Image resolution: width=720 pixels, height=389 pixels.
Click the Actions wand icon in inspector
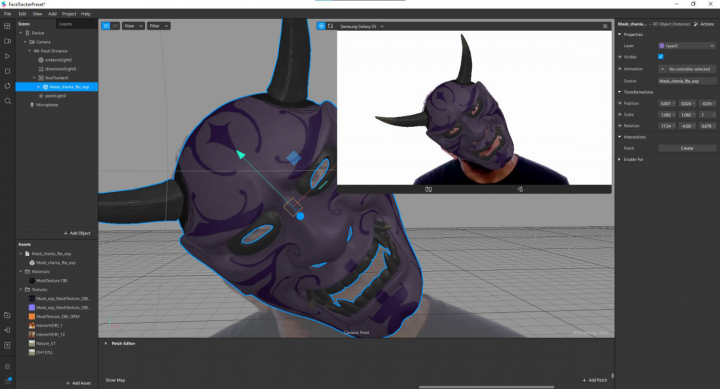(x=696, y=24)
